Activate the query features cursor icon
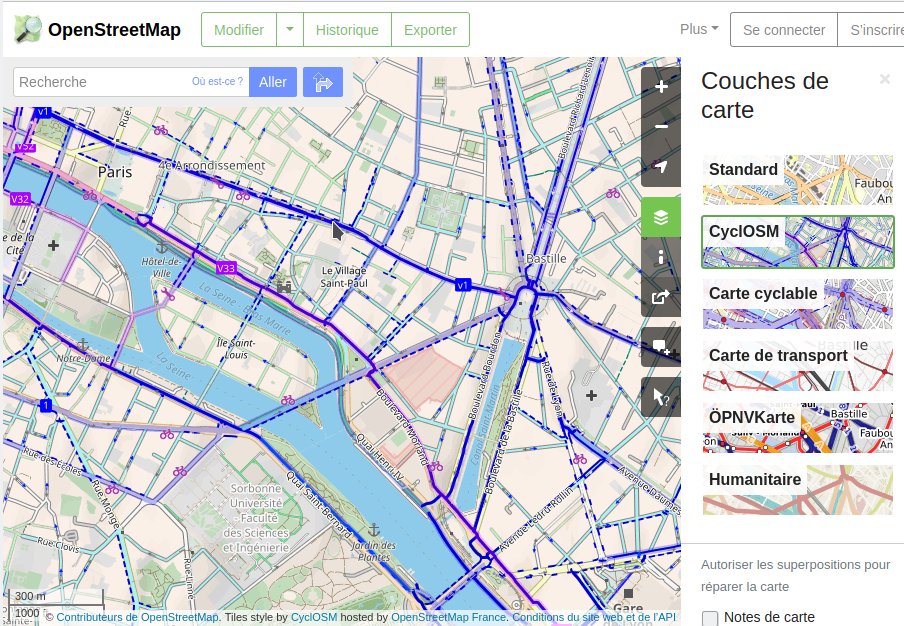 (661, 397)
